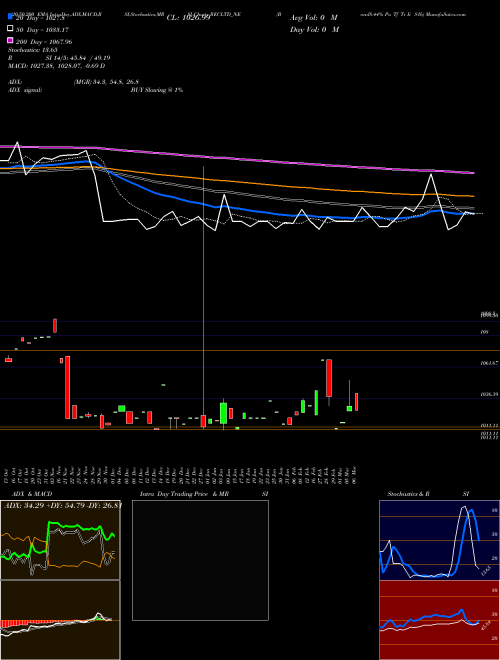The height and width of the screenshot is (660, 500).
Task: Click the tall red candlestick near 21 Nov
Action: [67, 387]
